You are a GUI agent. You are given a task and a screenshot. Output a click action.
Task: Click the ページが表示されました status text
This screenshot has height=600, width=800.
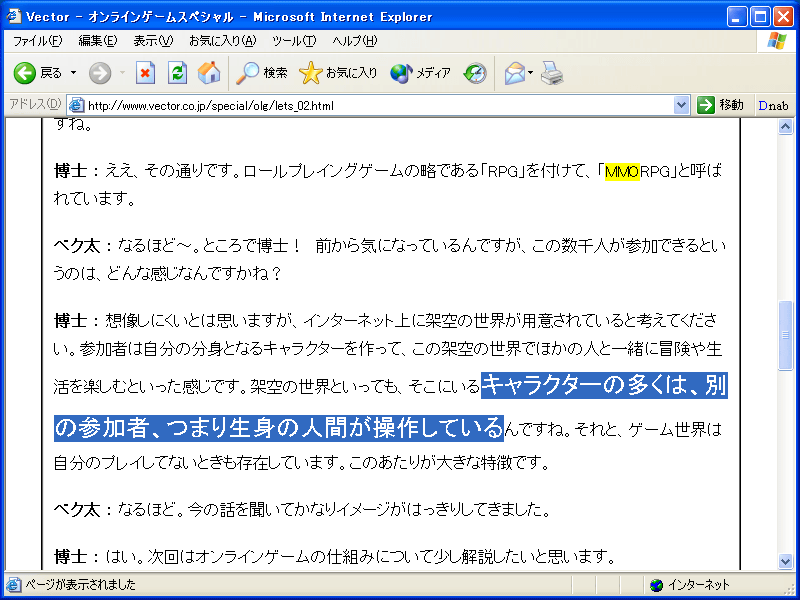point(80,585)
